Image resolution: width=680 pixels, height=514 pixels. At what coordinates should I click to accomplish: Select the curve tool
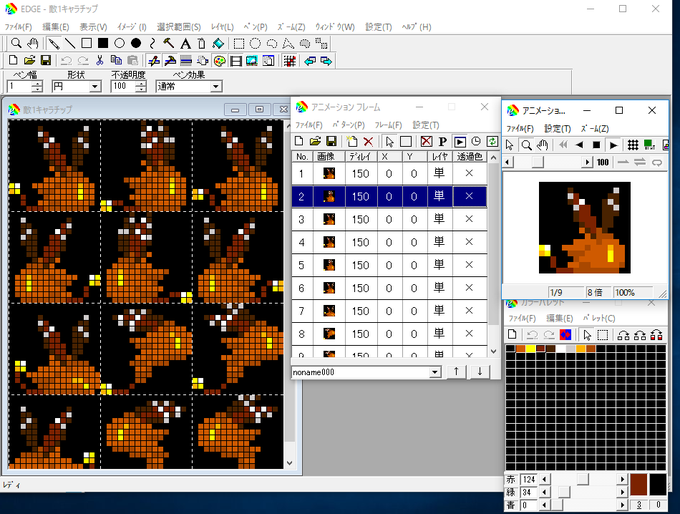point(152,43)
